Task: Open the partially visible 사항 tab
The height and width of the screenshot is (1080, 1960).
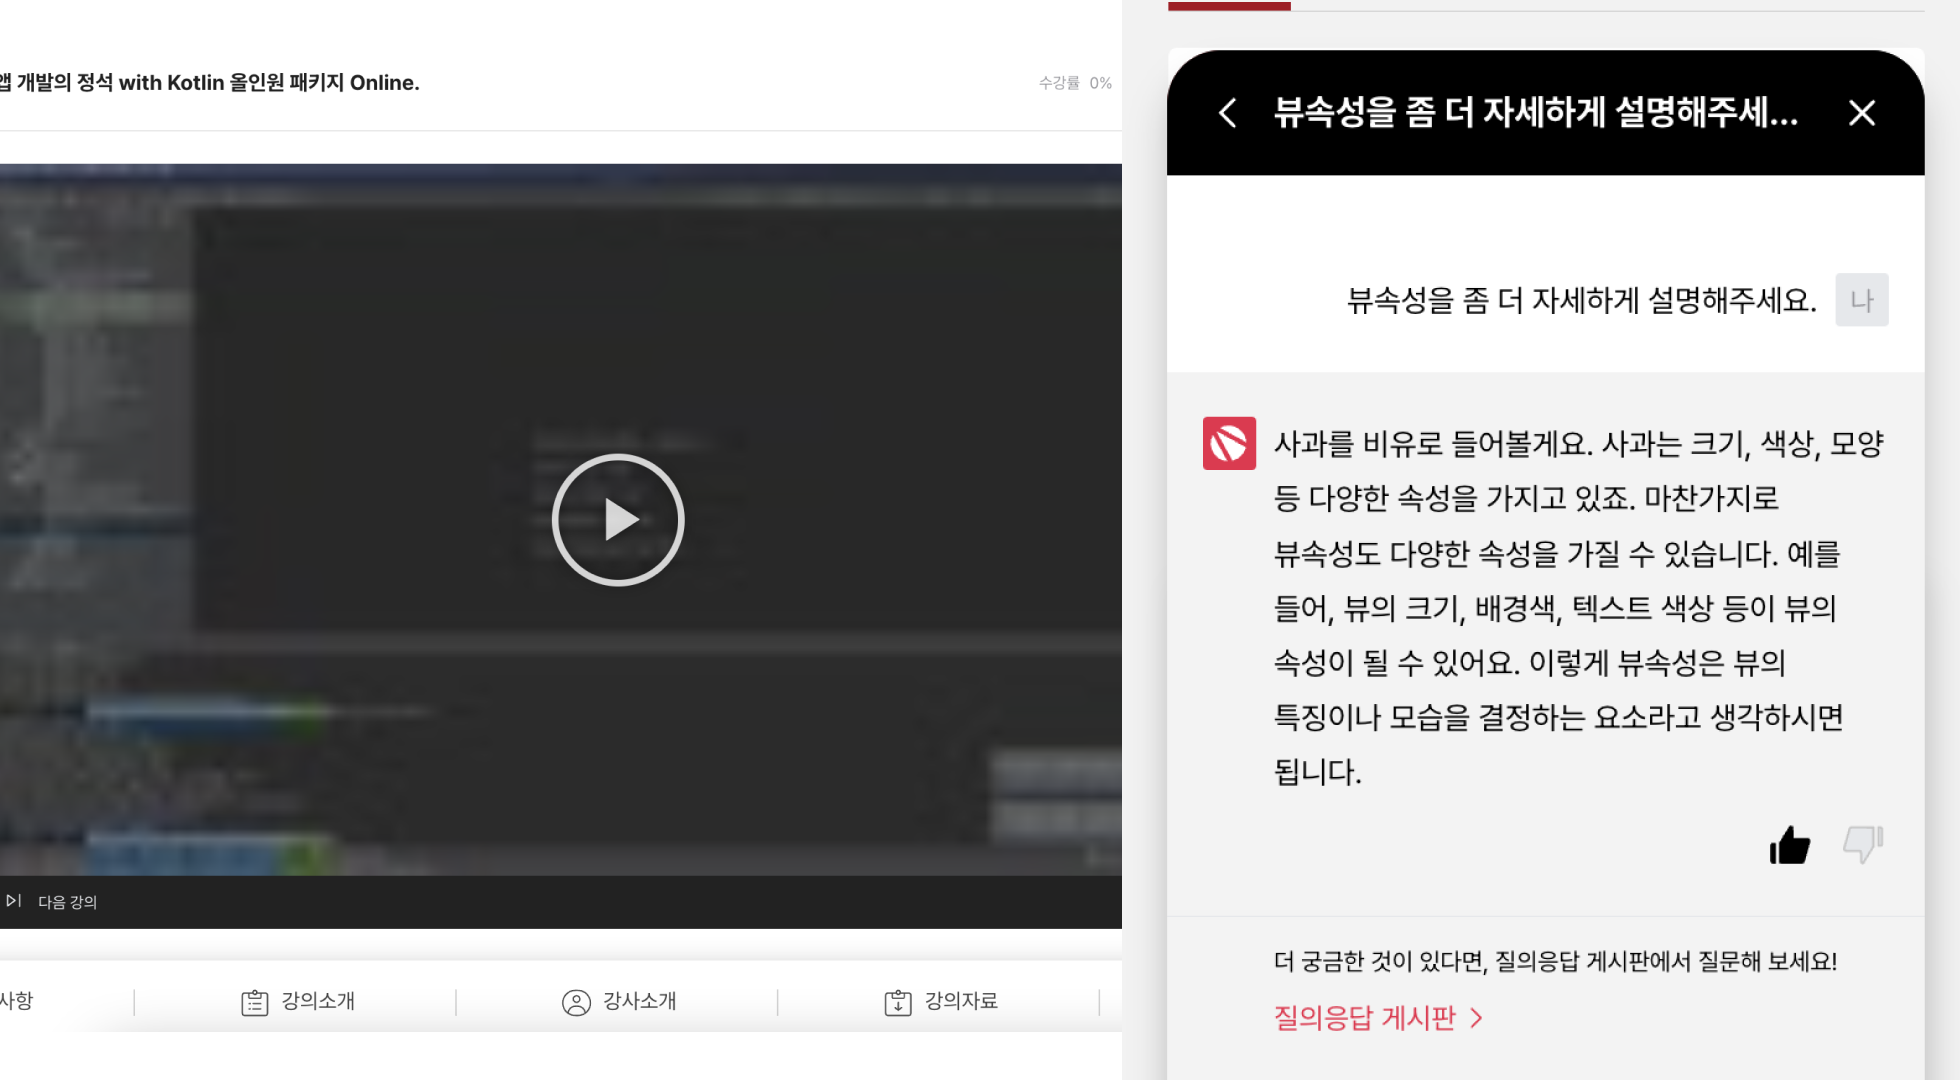Action: tap(17, 1001)
